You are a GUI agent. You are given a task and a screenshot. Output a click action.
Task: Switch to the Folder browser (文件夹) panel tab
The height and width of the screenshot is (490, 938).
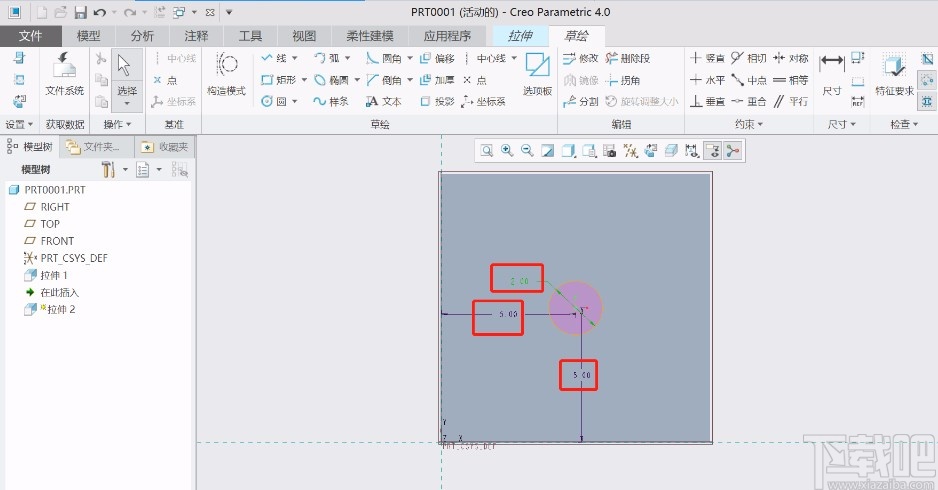[x=94, y=147]
